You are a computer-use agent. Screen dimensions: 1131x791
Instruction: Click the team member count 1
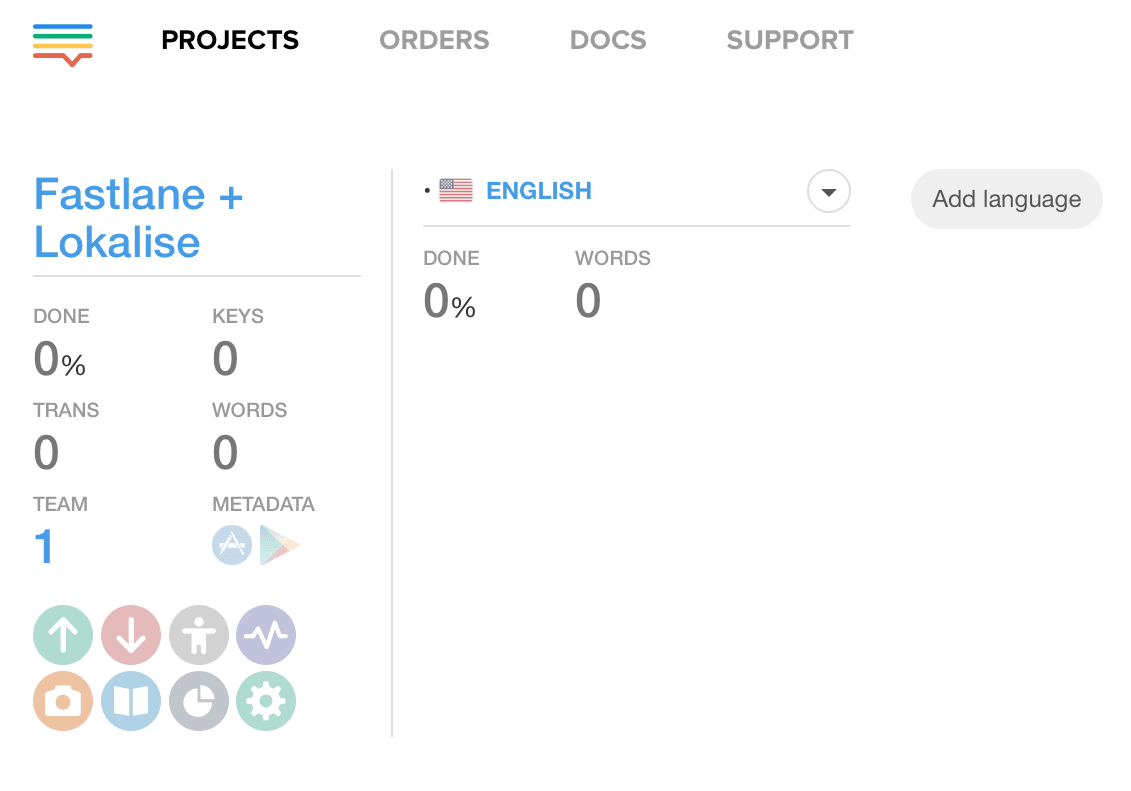44,547
